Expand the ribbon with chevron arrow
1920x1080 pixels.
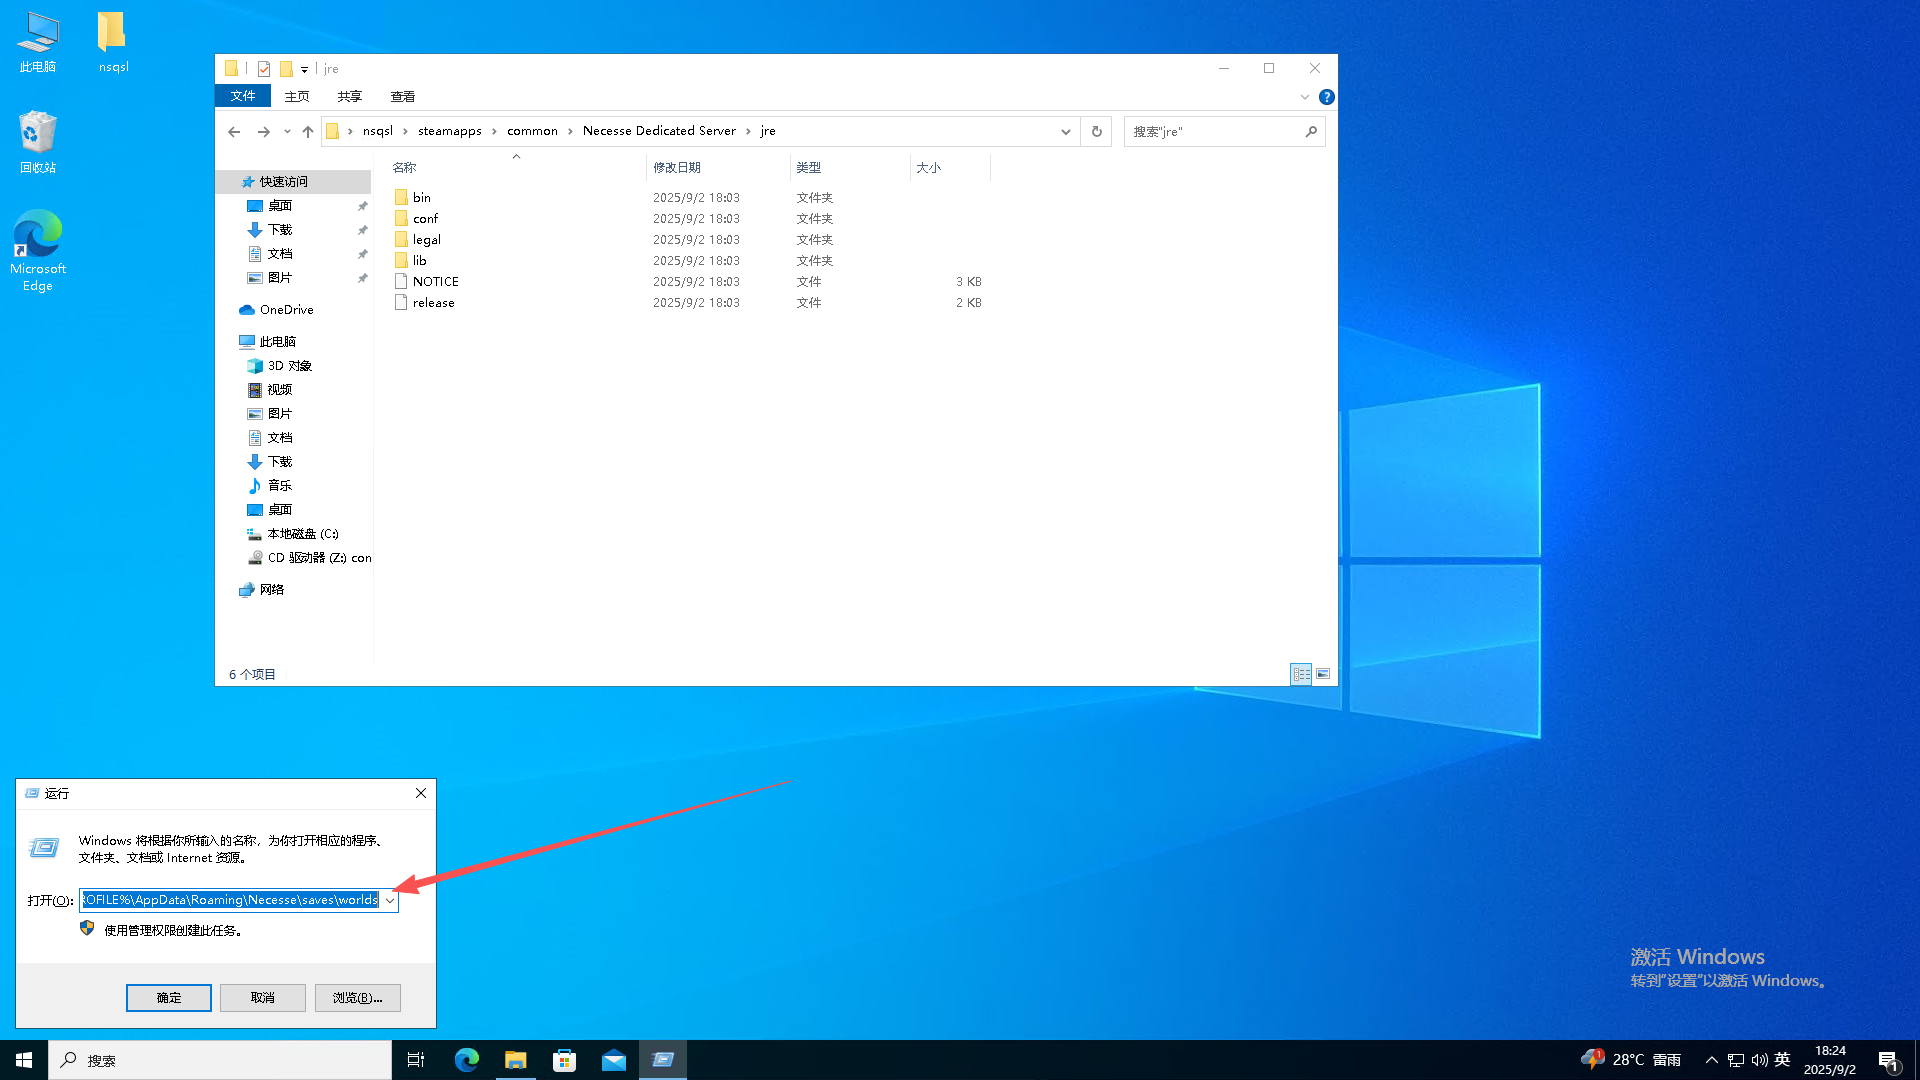click(x=1304, y=97)
